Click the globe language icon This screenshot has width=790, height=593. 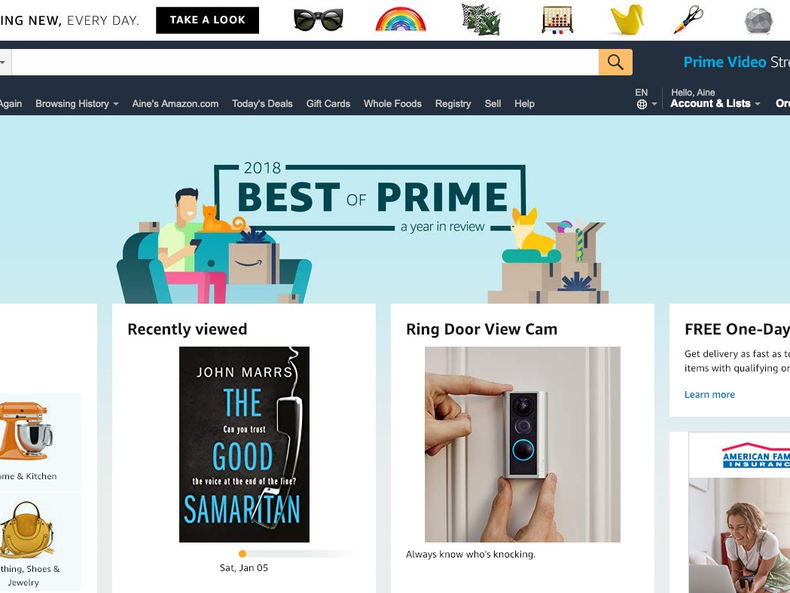point(642,104)
